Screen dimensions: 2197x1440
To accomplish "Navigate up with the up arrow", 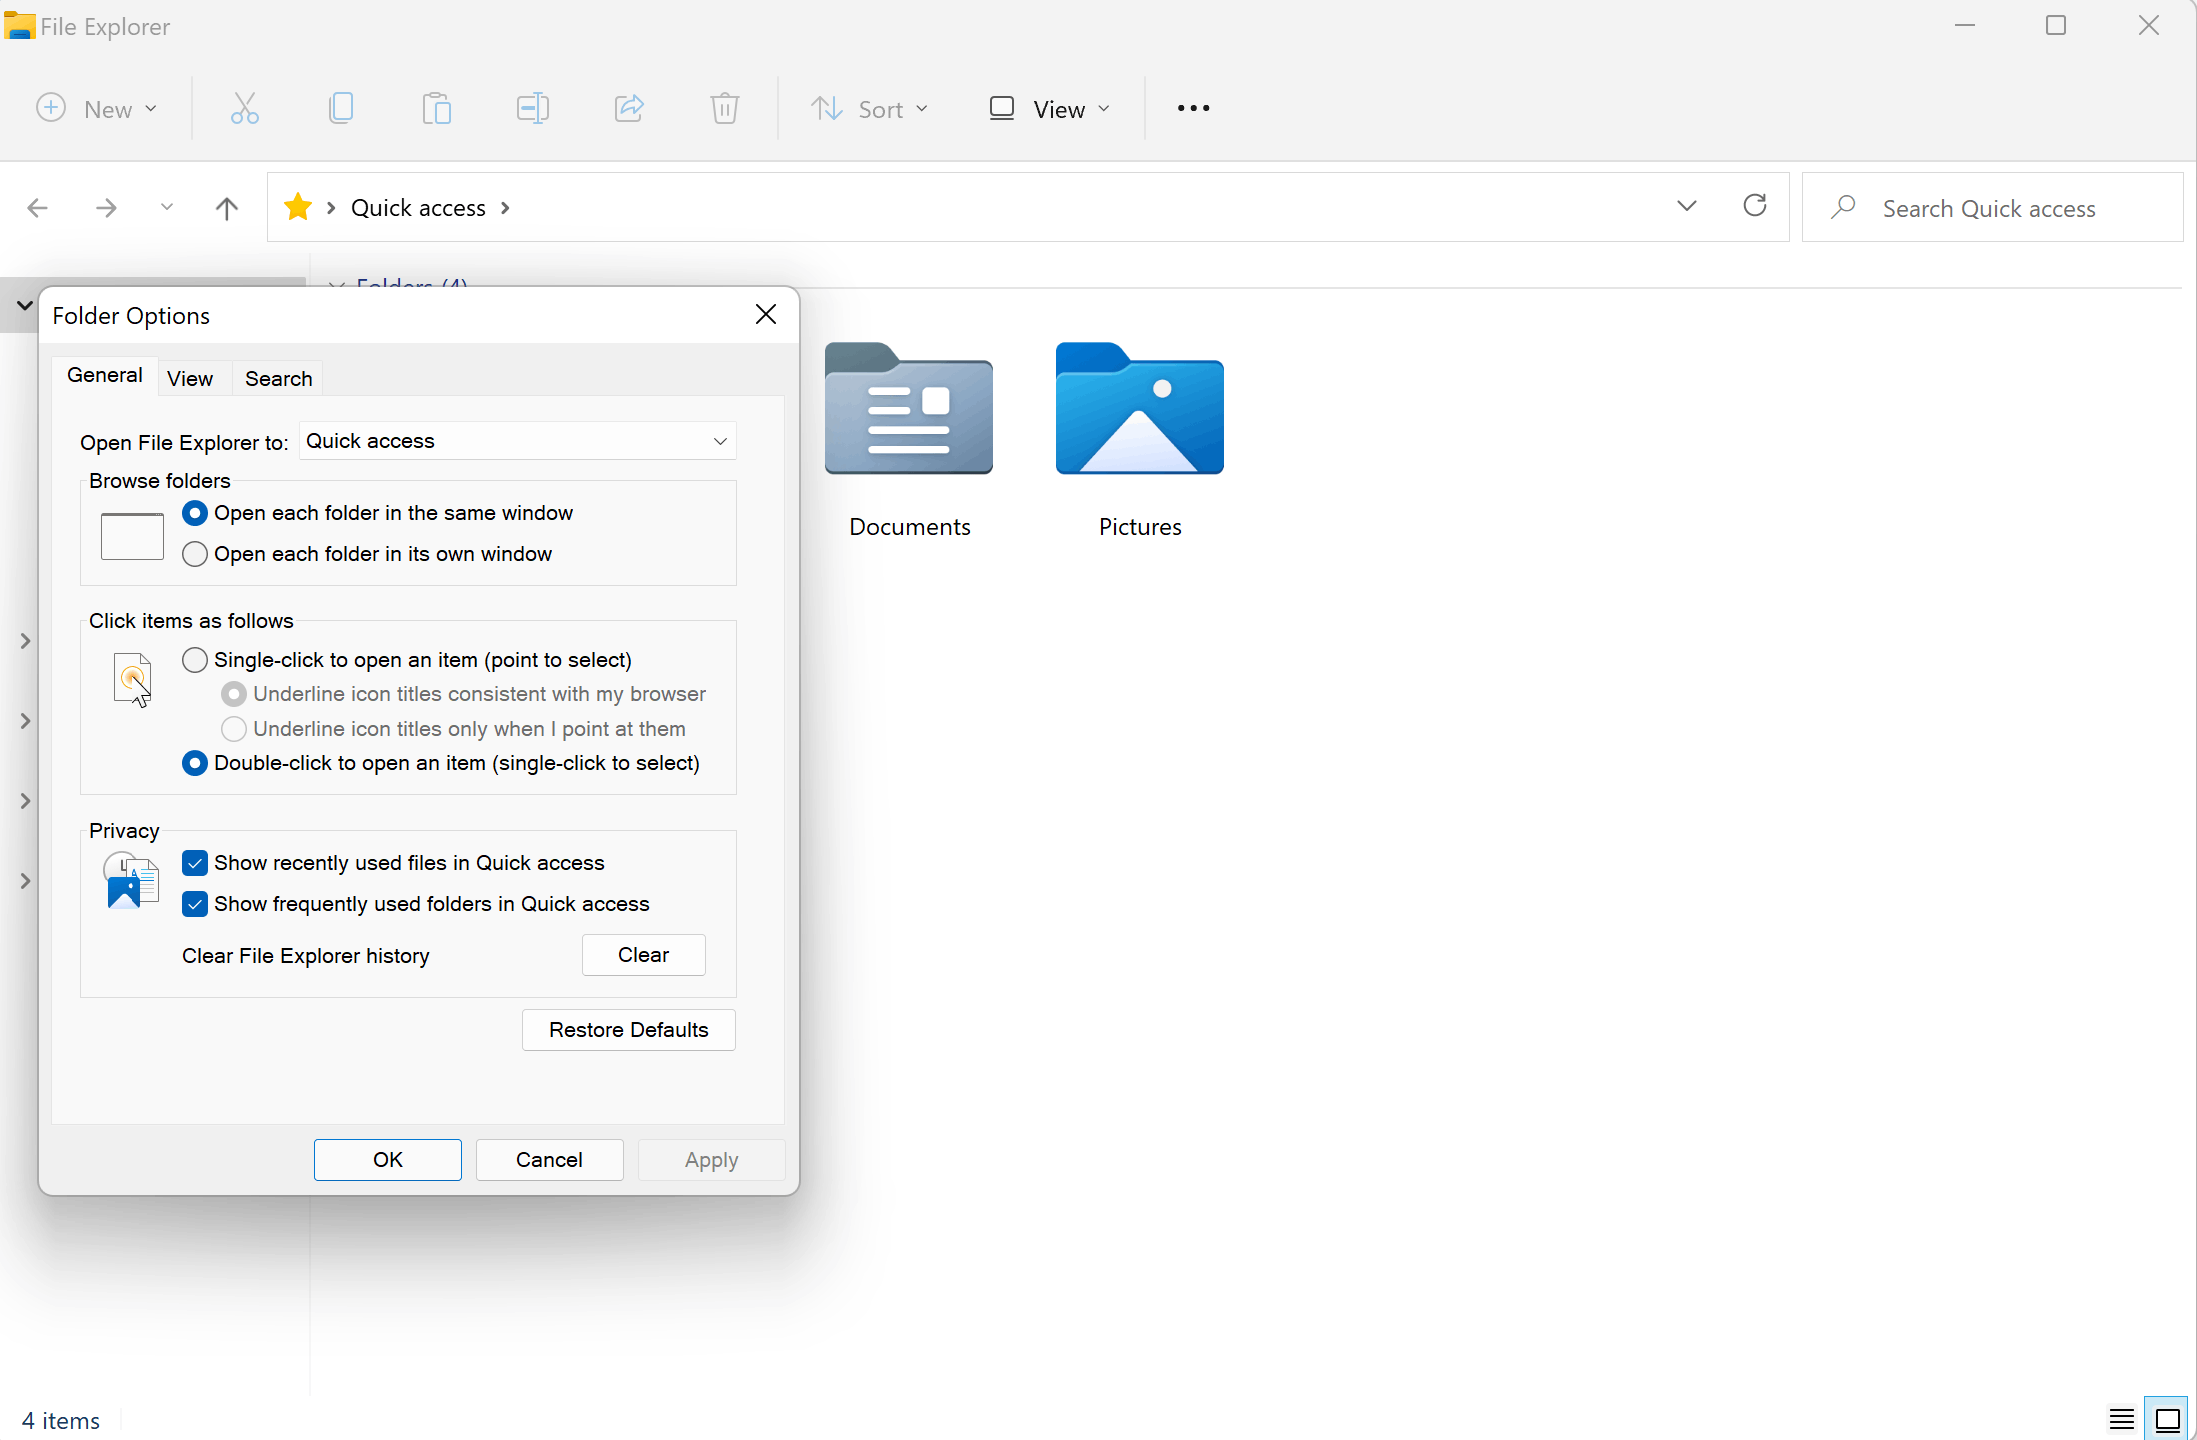I will point(227,208).
